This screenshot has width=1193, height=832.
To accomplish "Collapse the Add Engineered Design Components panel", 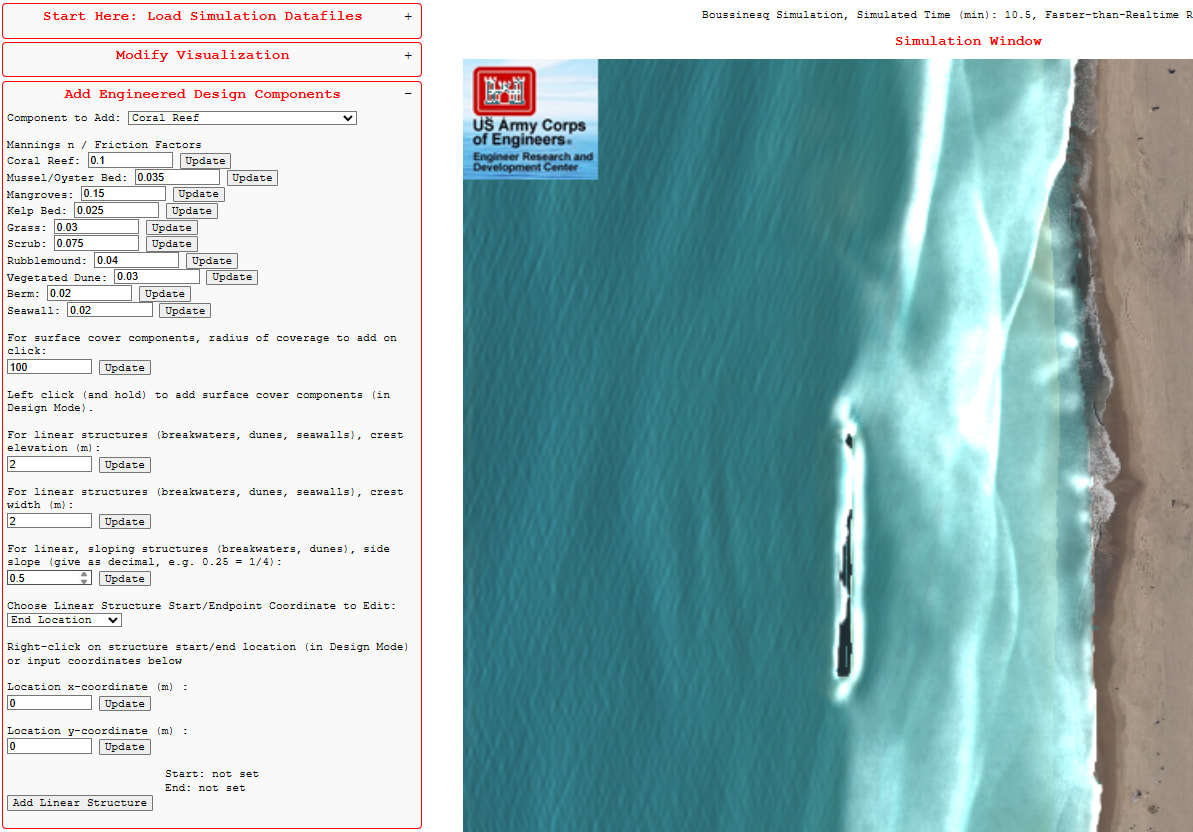I will click(408, 94).
